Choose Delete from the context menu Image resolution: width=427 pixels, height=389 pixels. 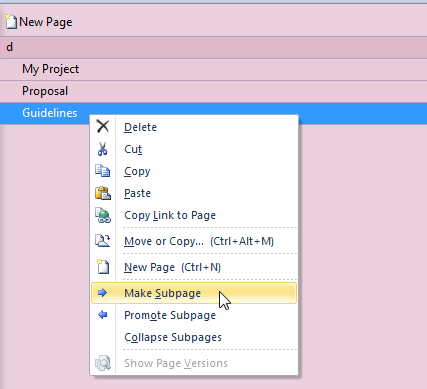pos(194,127)
